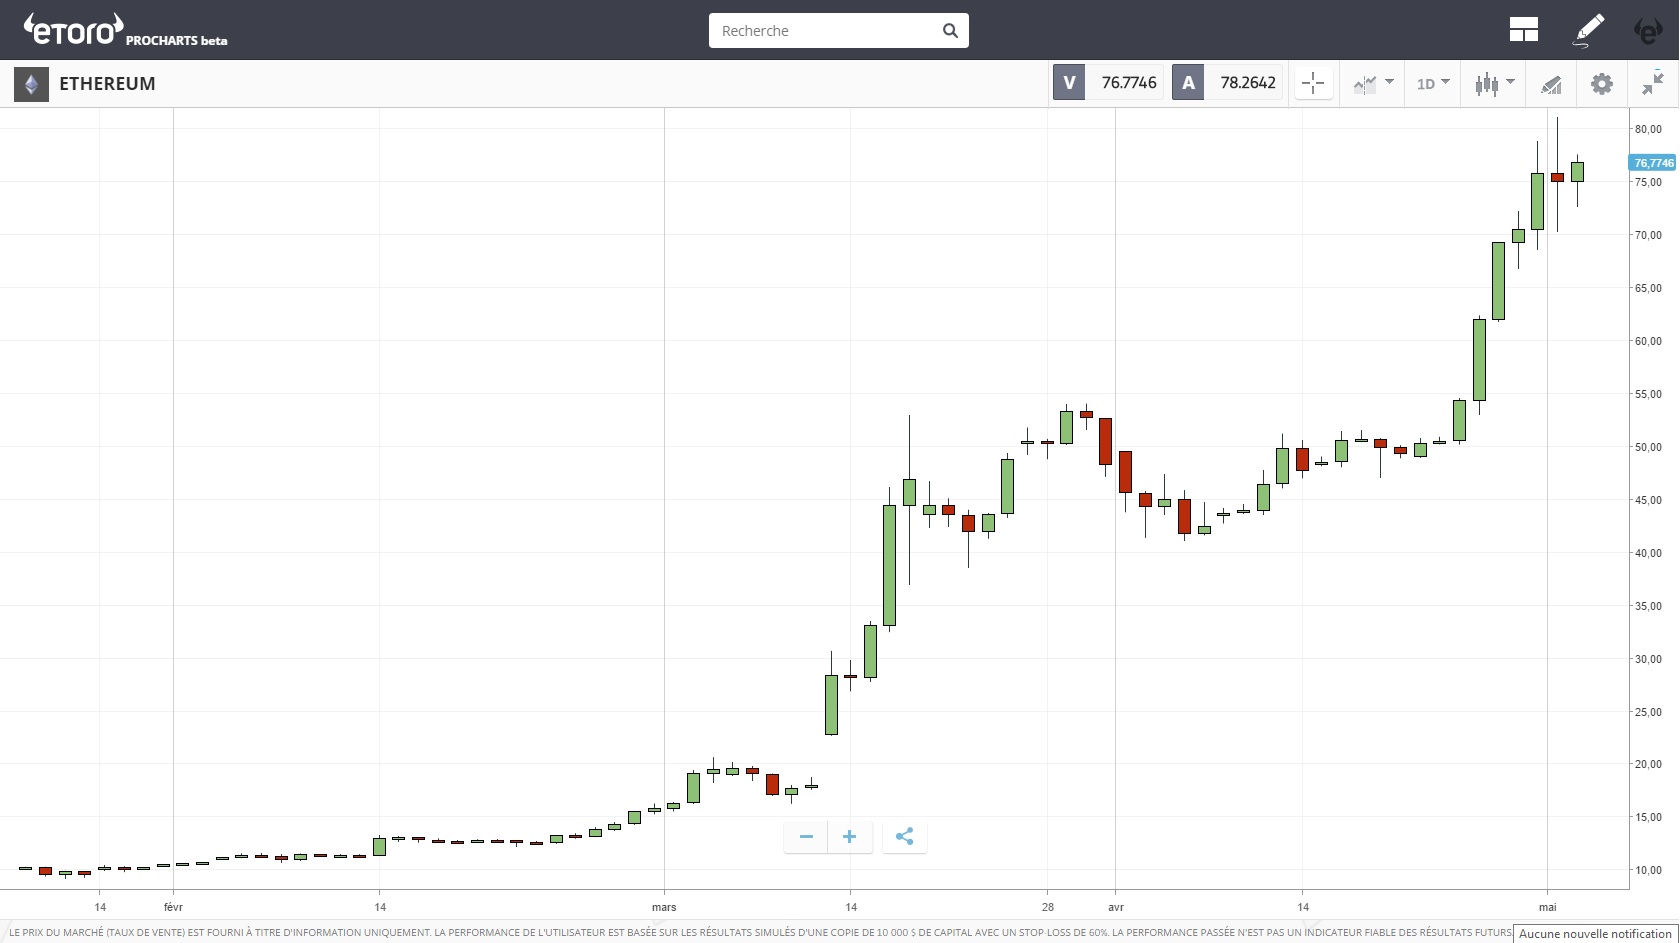The image size is (1680, 943).
Task: Activate the pencil drawing tool
Action: 1588,30
